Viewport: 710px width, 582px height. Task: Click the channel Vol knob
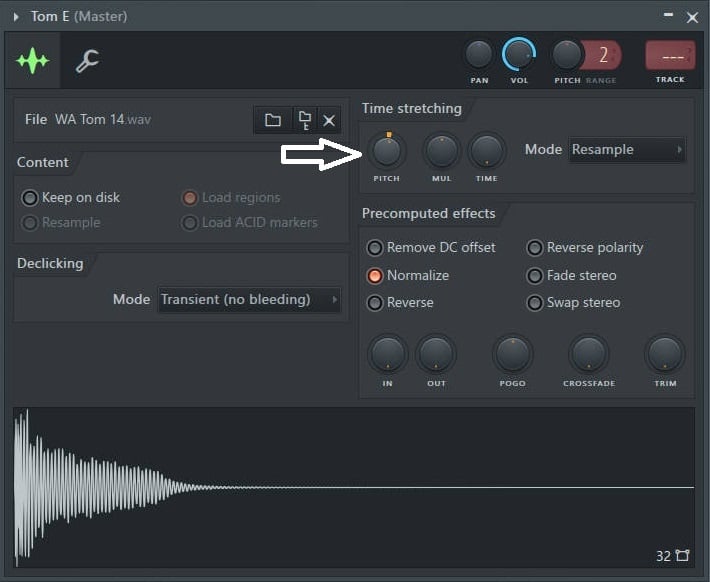pos(519,54)
